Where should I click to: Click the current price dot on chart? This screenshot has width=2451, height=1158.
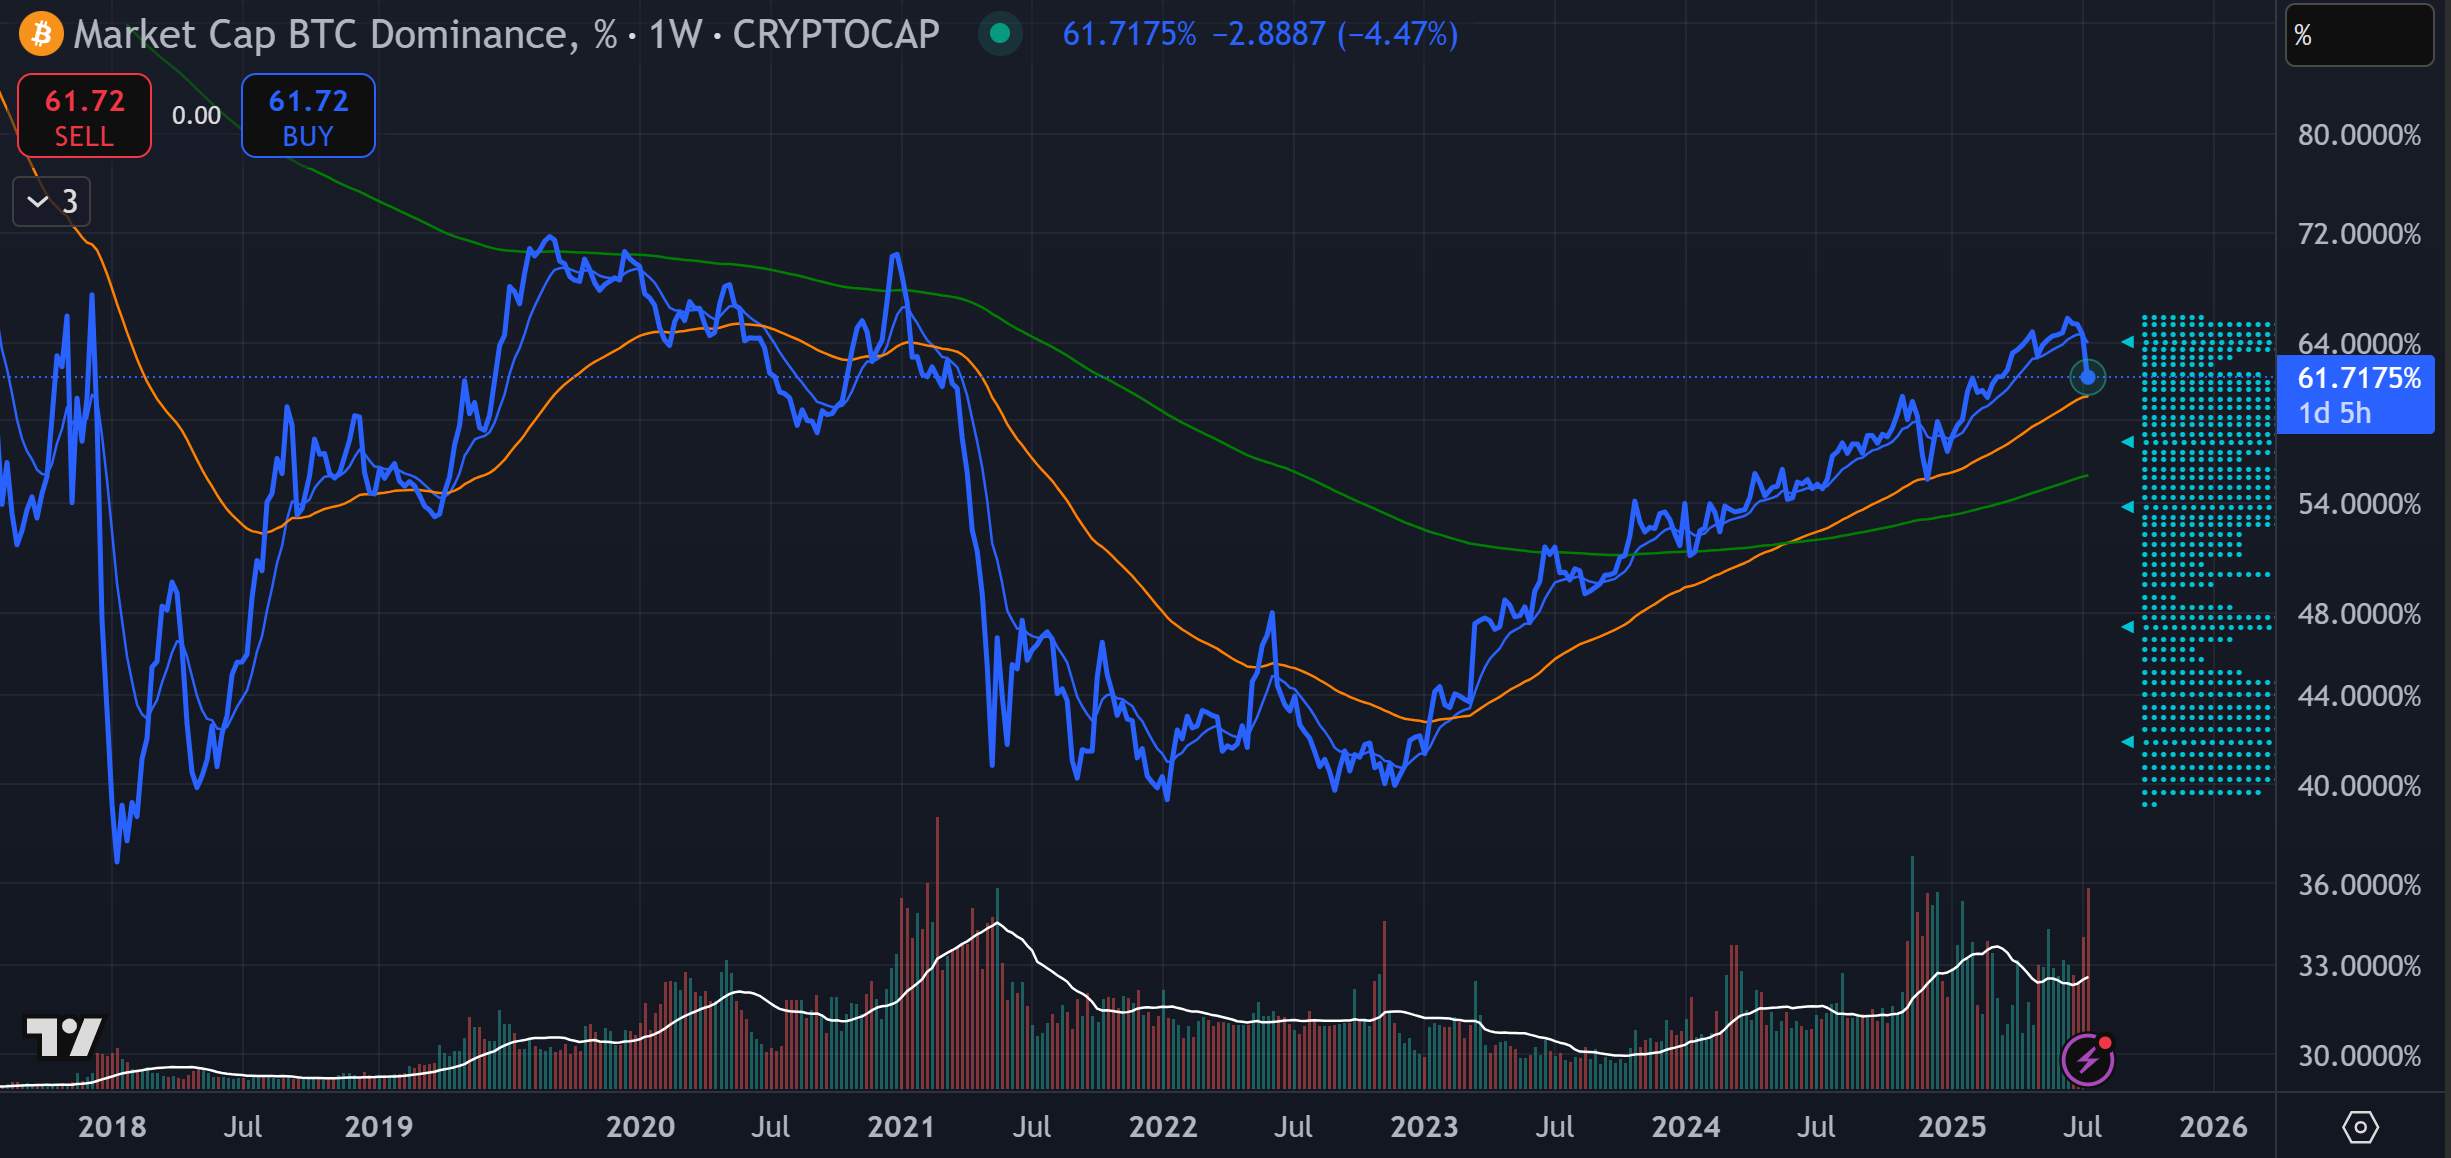[2087, 378]
